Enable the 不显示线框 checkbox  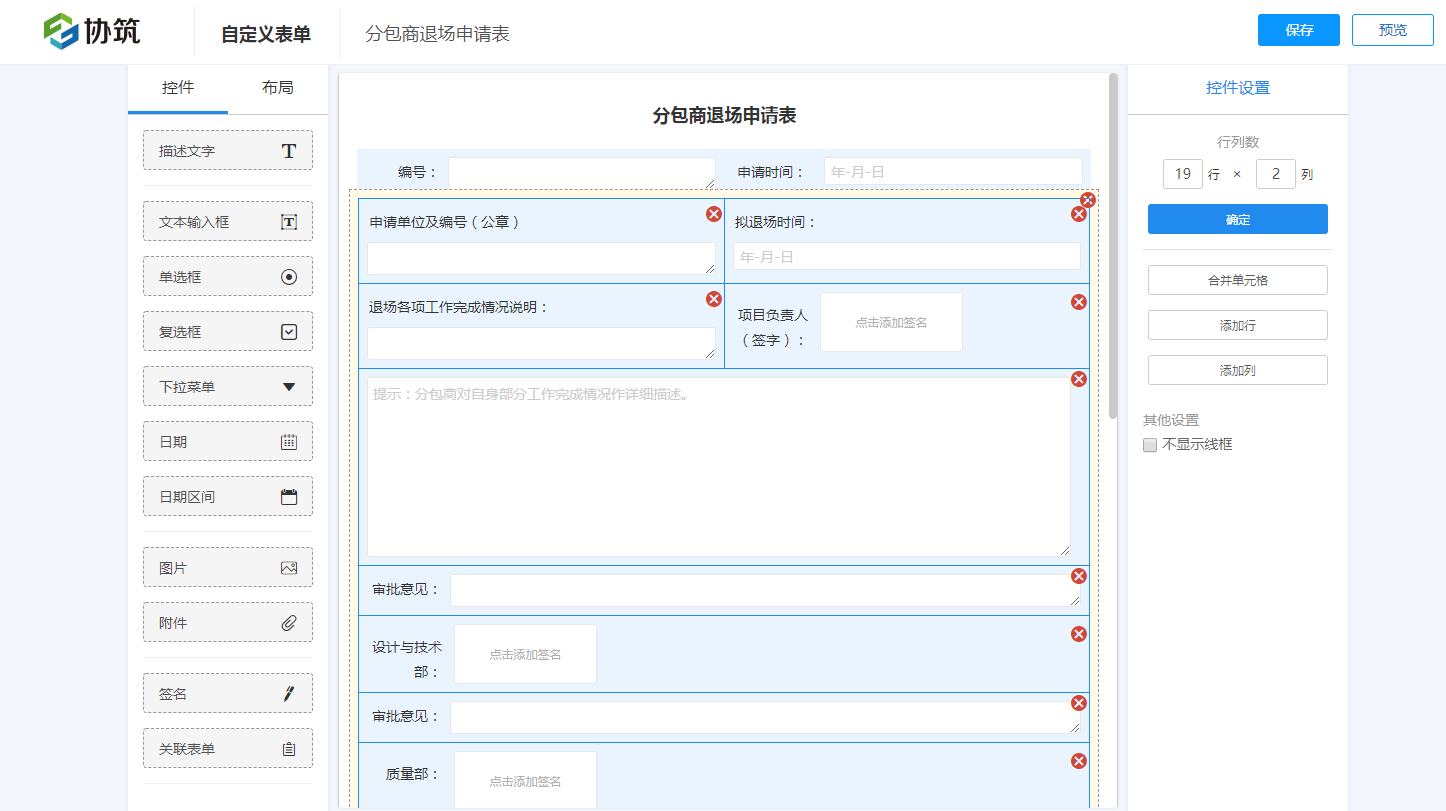1150,445
